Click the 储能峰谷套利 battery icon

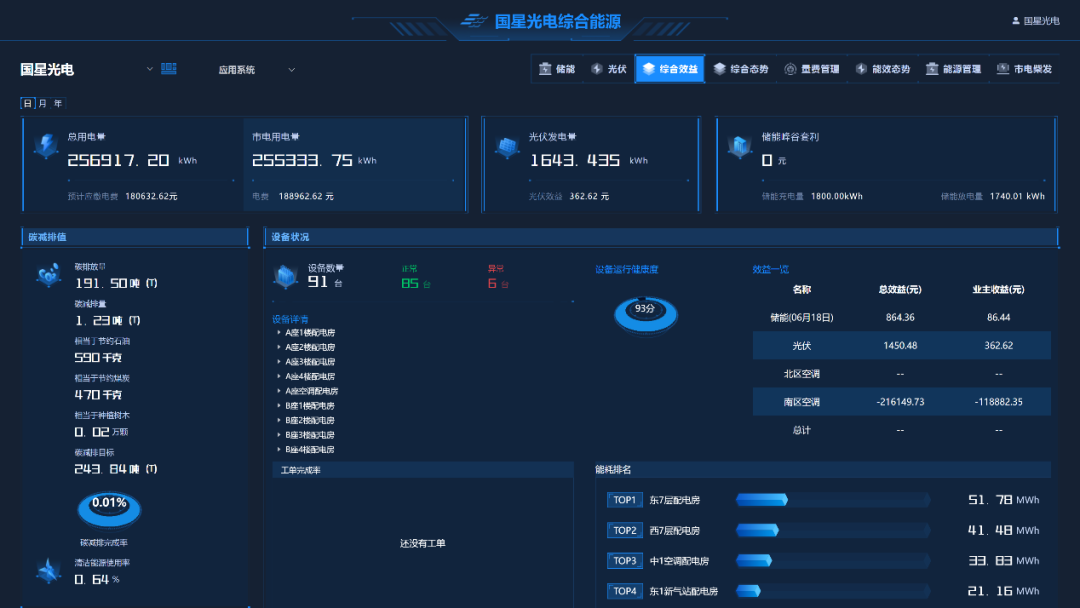point(740,147)
